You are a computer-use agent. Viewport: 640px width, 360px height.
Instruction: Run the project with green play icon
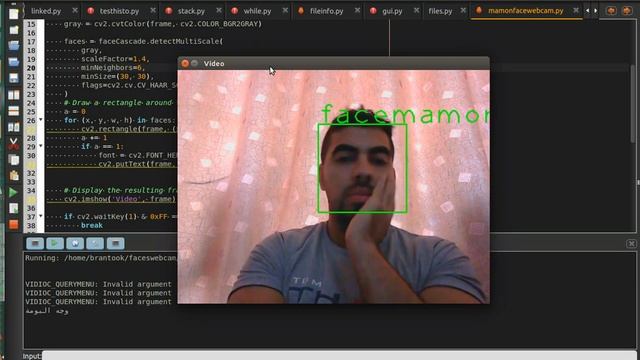(13, 192)
